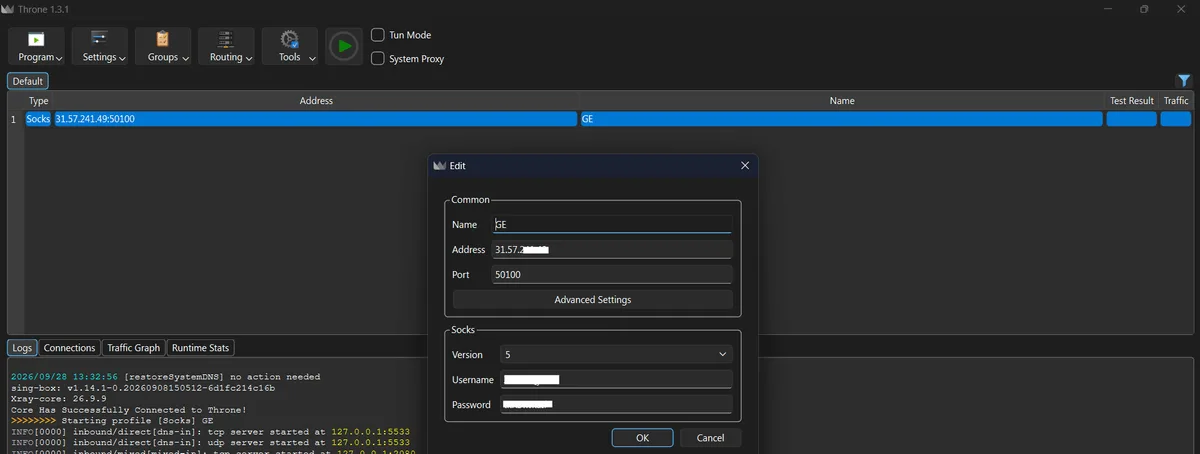Image resolution: width=1200 pixels, height=454 pixels.
Task: Expand the Settings dropdown arrow
Action: point(122,59)
